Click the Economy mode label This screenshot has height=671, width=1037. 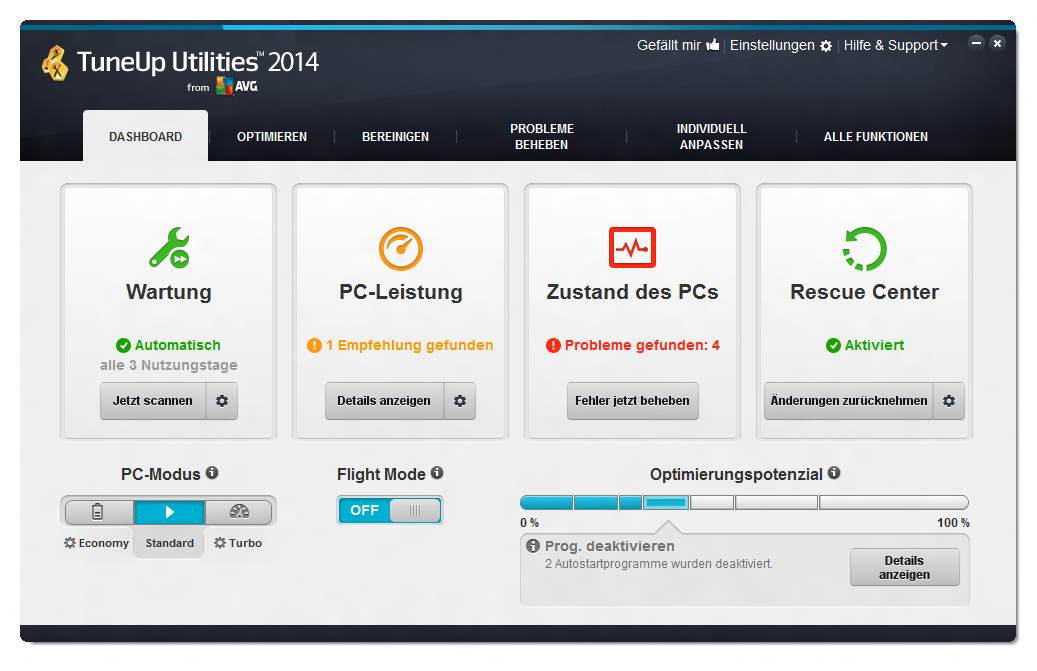coord(104,543)
